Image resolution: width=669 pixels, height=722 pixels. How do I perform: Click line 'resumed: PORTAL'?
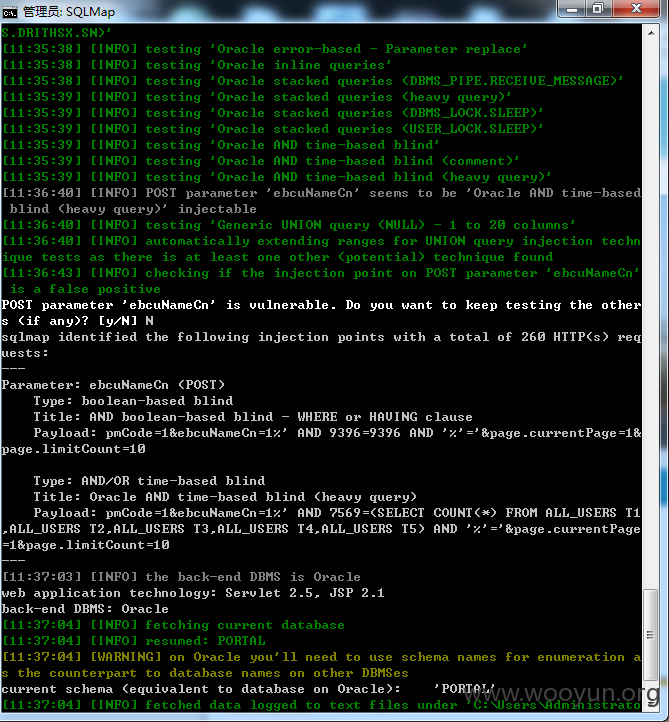coord(134,641)
